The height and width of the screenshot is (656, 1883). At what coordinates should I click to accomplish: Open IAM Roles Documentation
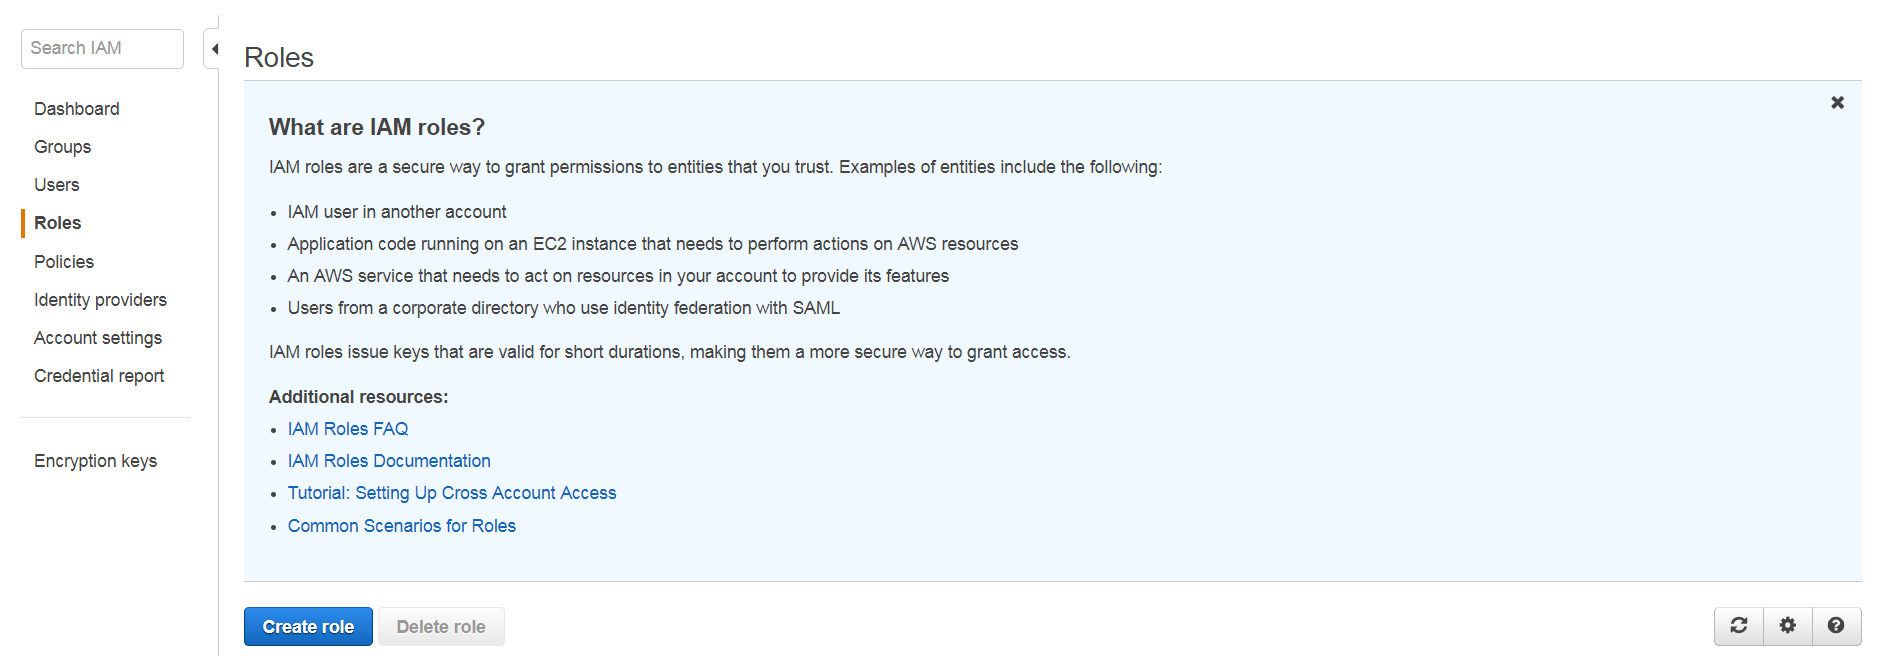tap(389, 460)
